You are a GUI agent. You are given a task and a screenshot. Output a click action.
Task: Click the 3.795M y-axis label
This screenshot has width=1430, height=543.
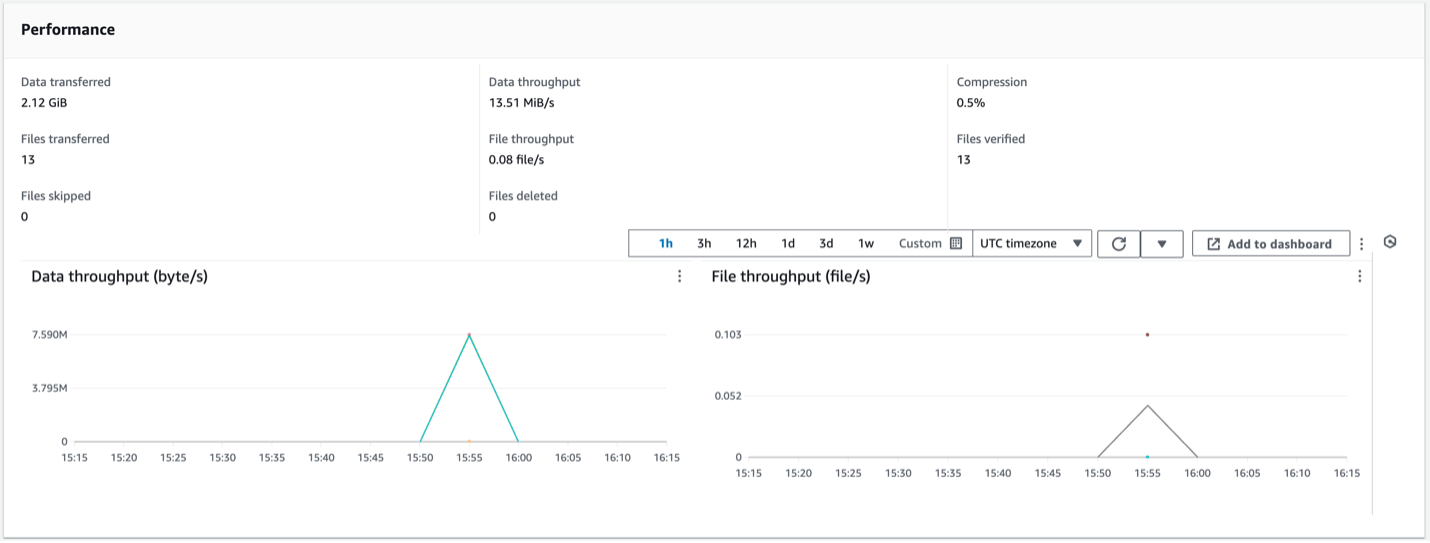[x=50, y=388]
